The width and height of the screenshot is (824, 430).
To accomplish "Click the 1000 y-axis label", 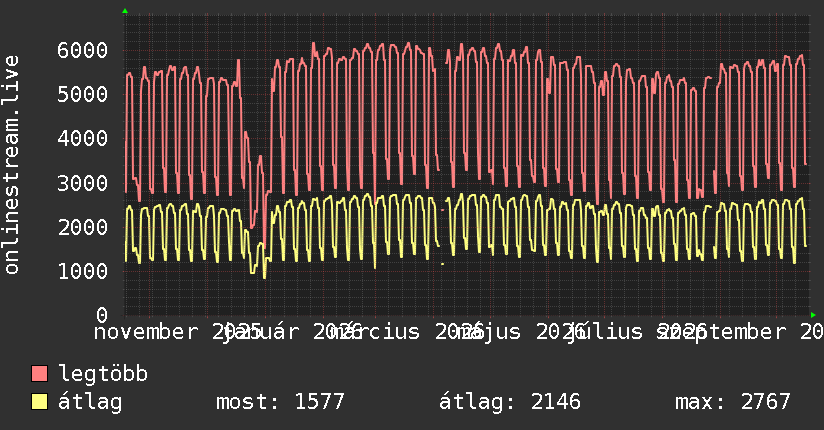I will pyautogui.click(x=83, y=271).
